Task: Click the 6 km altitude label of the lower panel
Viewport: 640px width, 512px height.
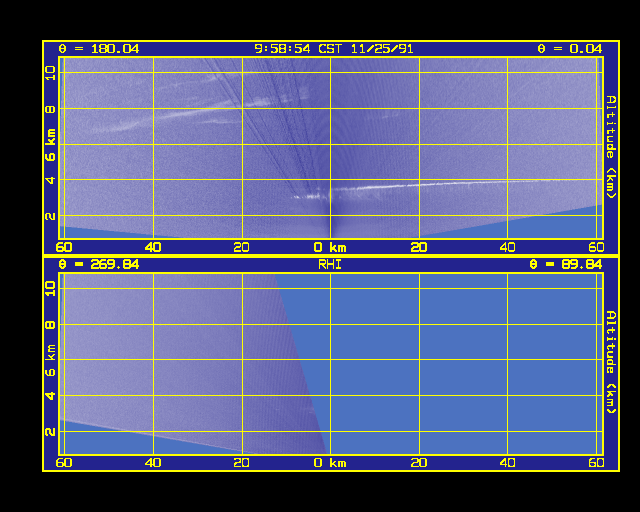Action: click(x=50, y=360)
